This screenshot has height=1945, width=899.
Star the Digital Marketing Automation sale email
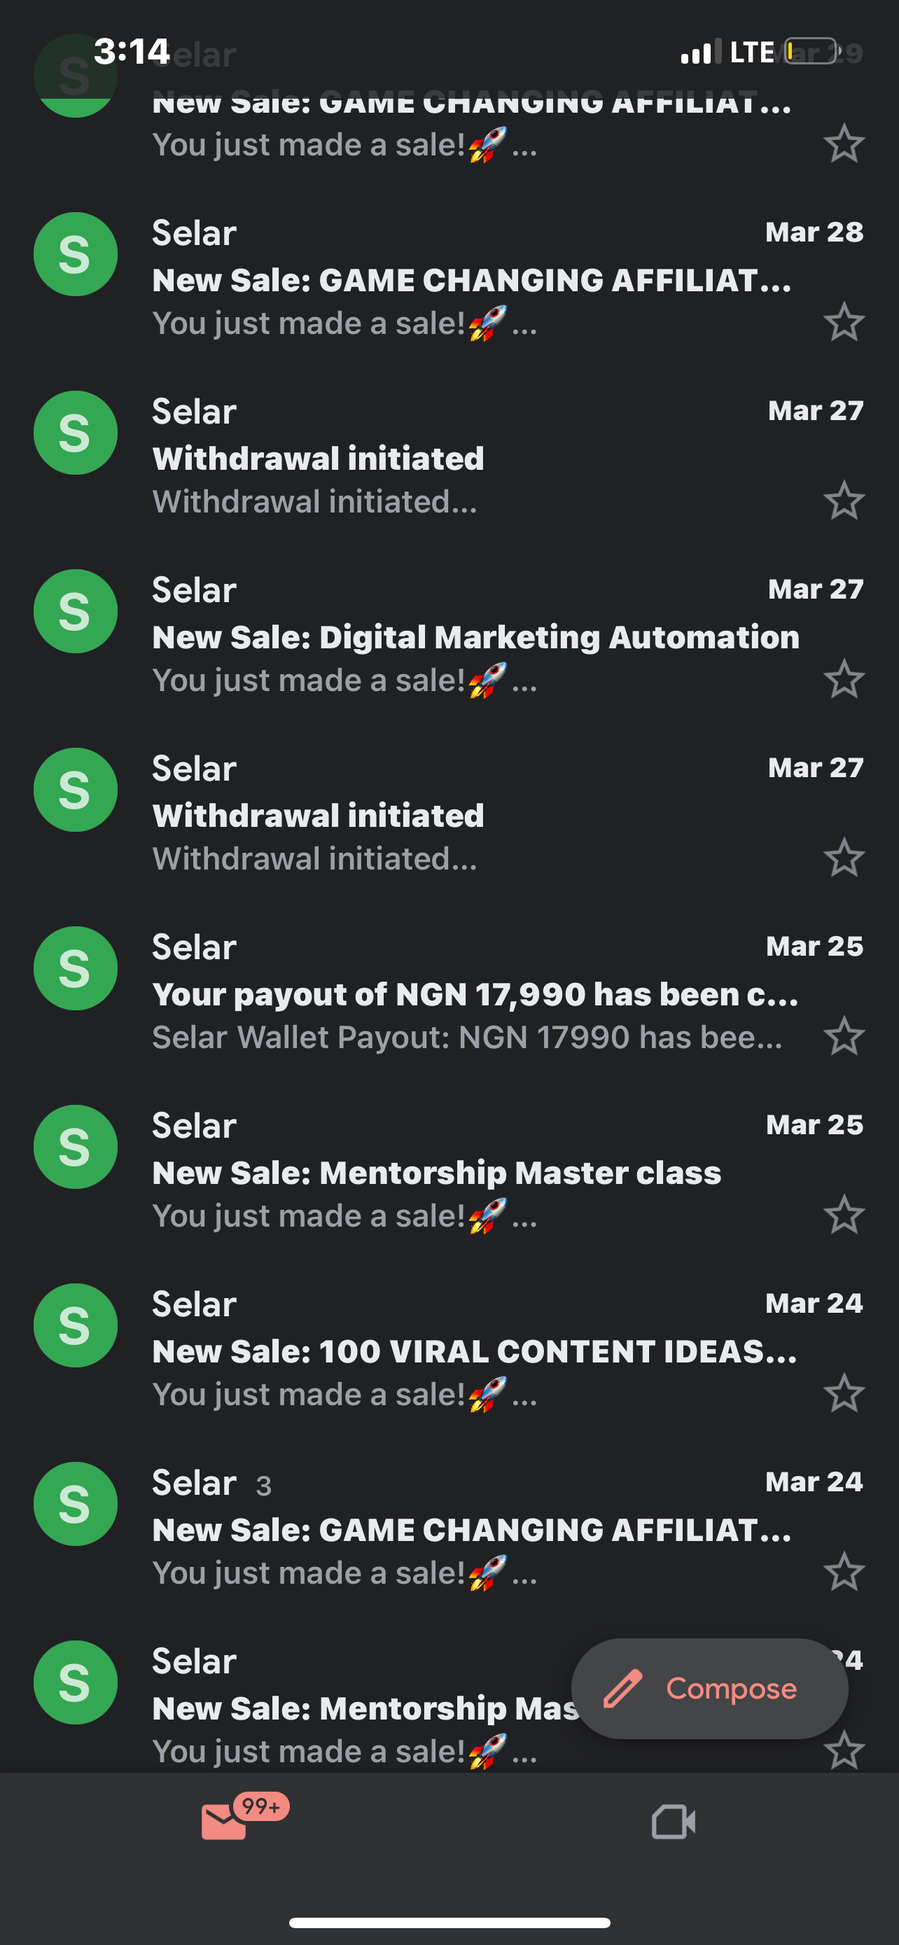844,680
